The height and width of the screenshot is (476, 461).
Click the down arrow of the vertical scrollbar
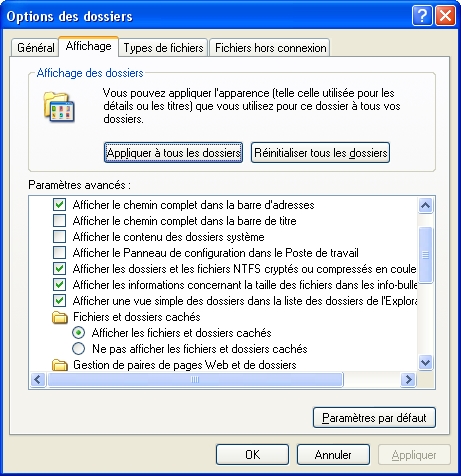pyautogui.click(x=425, y=362)
